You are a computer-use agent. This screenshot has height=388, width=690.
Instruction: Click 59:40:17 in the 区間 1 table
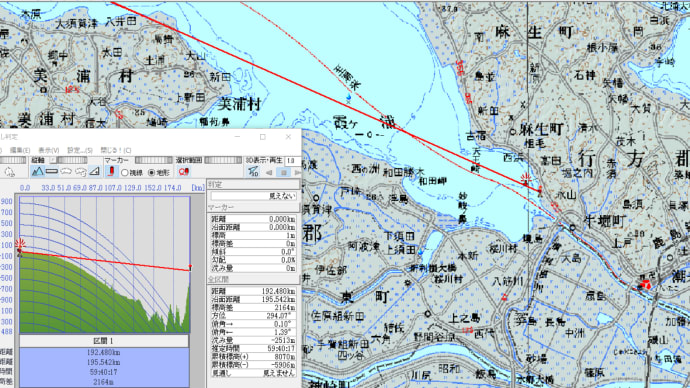tap(104, 372)
